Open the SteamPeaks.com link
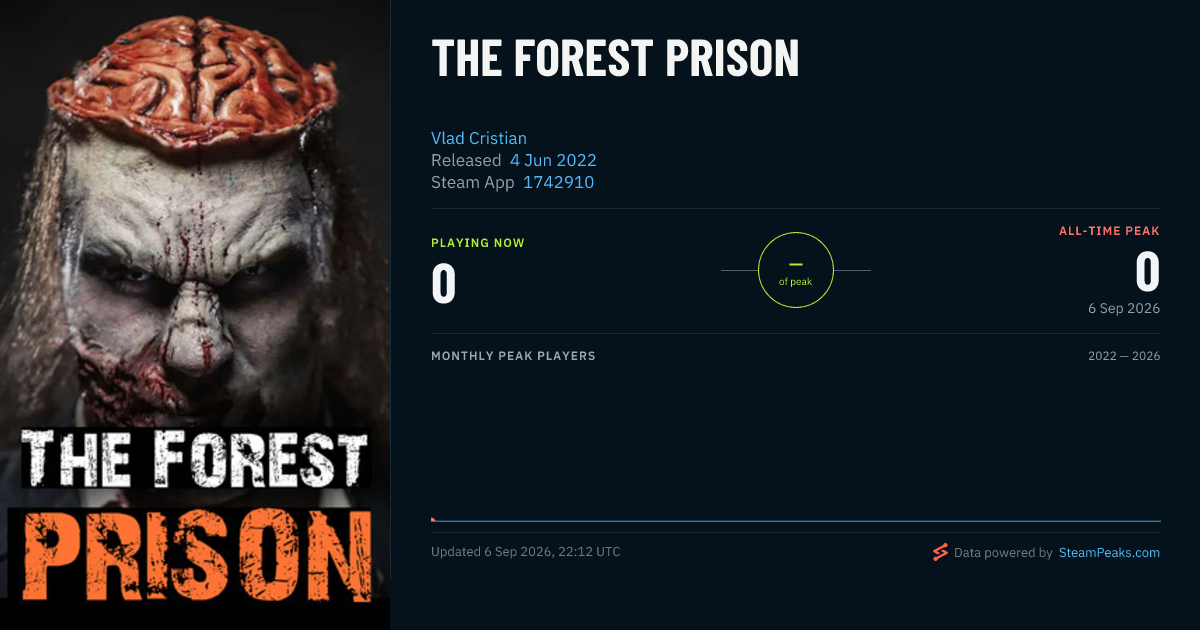 click(1109, 552)
